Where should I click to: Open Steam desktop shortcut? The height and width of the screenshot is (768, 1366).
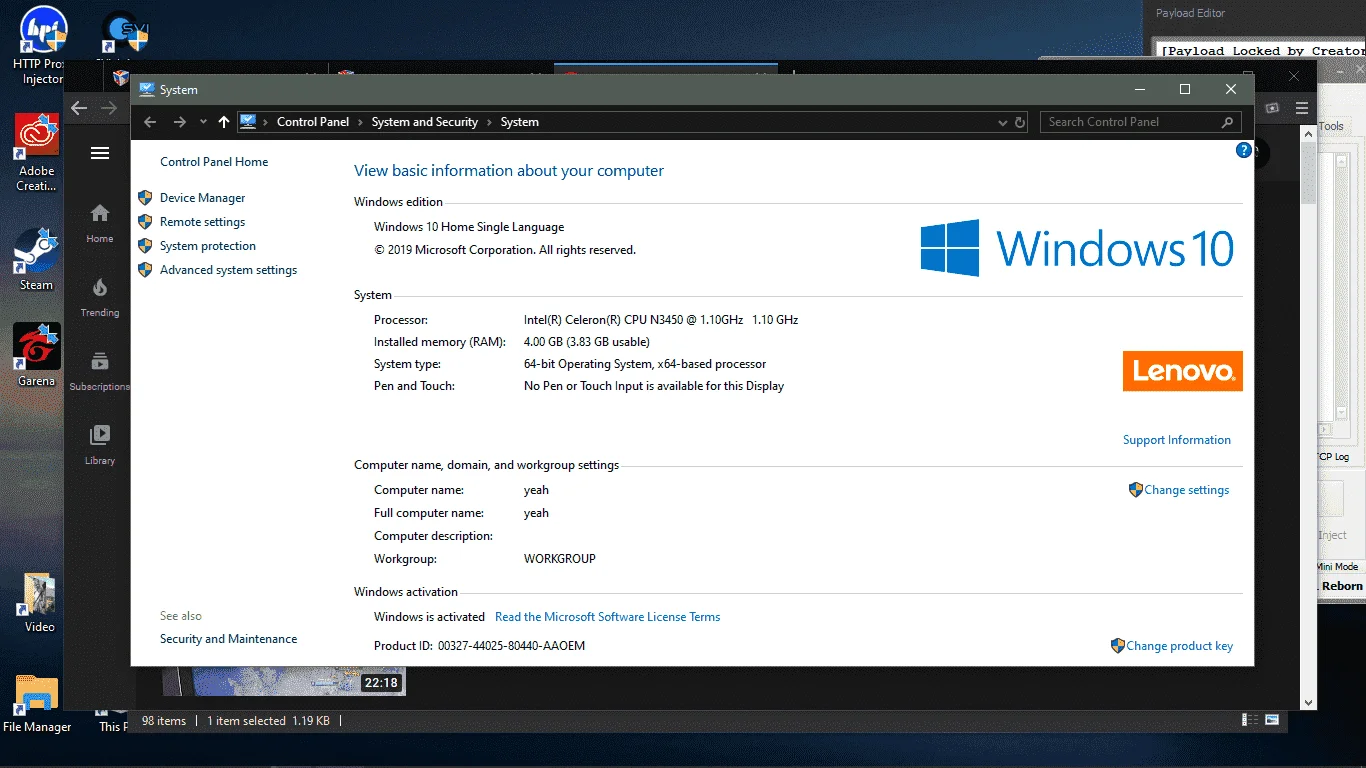[37, 259]
